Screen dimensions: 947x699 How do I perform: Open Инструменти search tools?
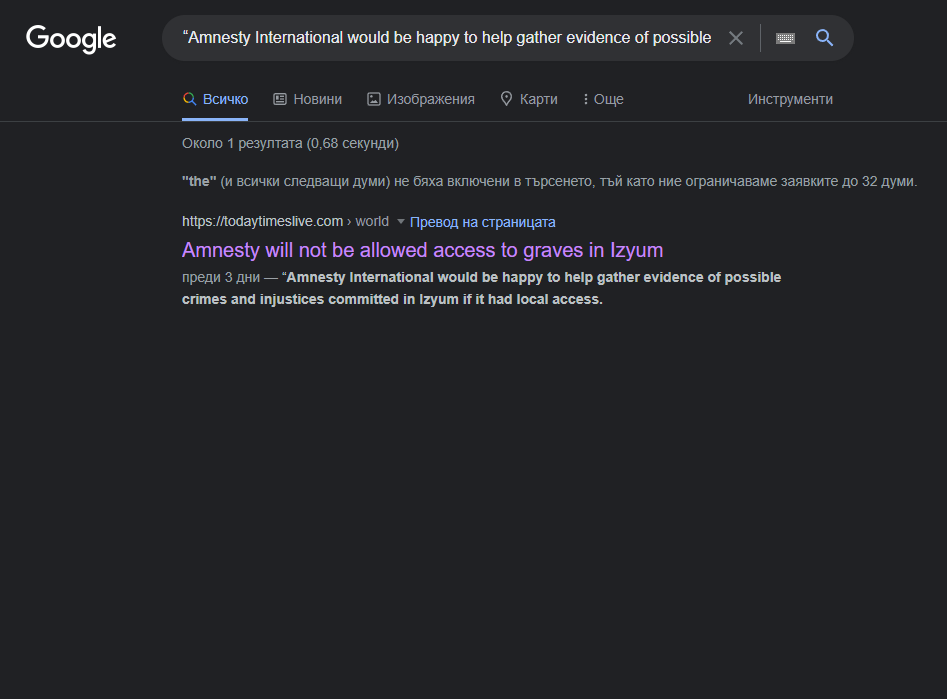(790, 99)
